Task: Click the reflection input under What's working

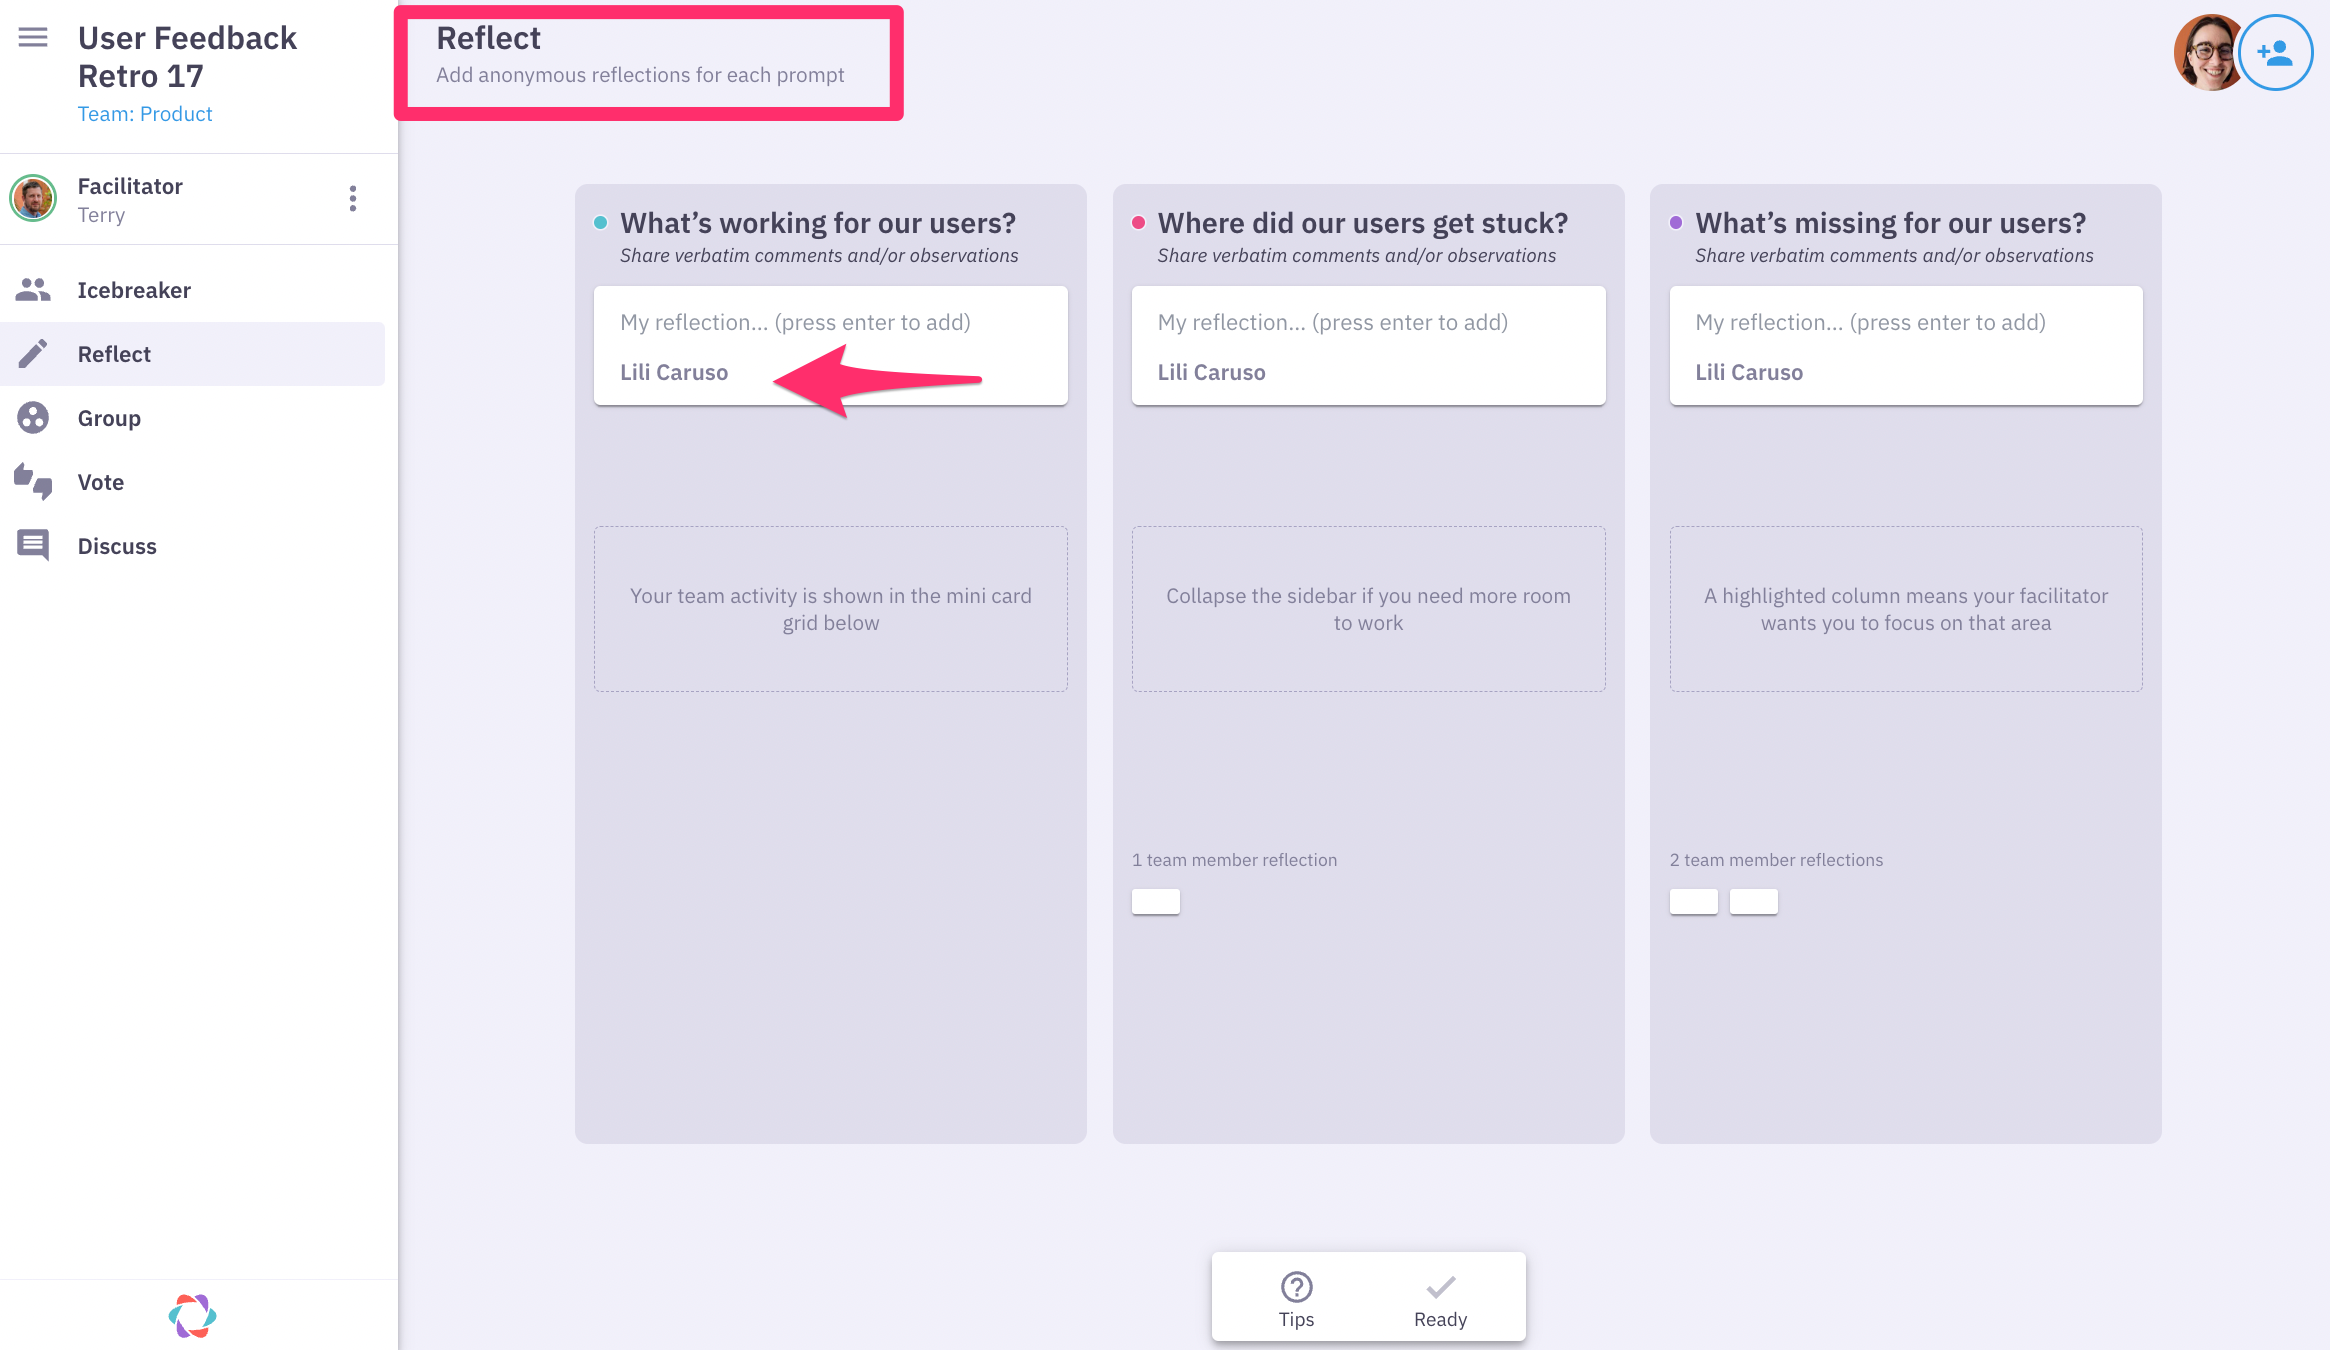Action: pyautogui.click(x=830, y=322)
